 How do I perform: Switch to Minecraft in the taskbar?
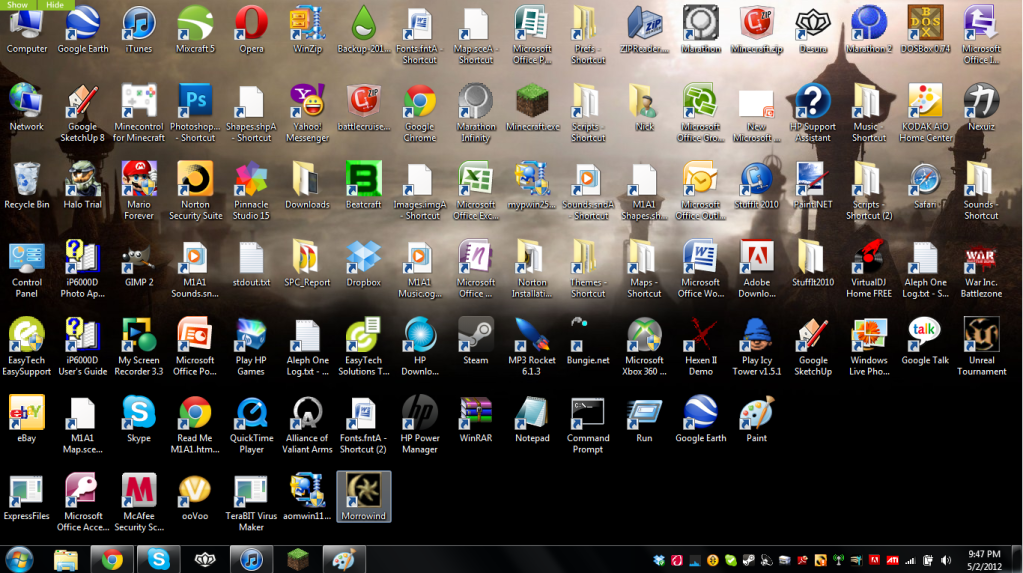[x=298, y=559]
